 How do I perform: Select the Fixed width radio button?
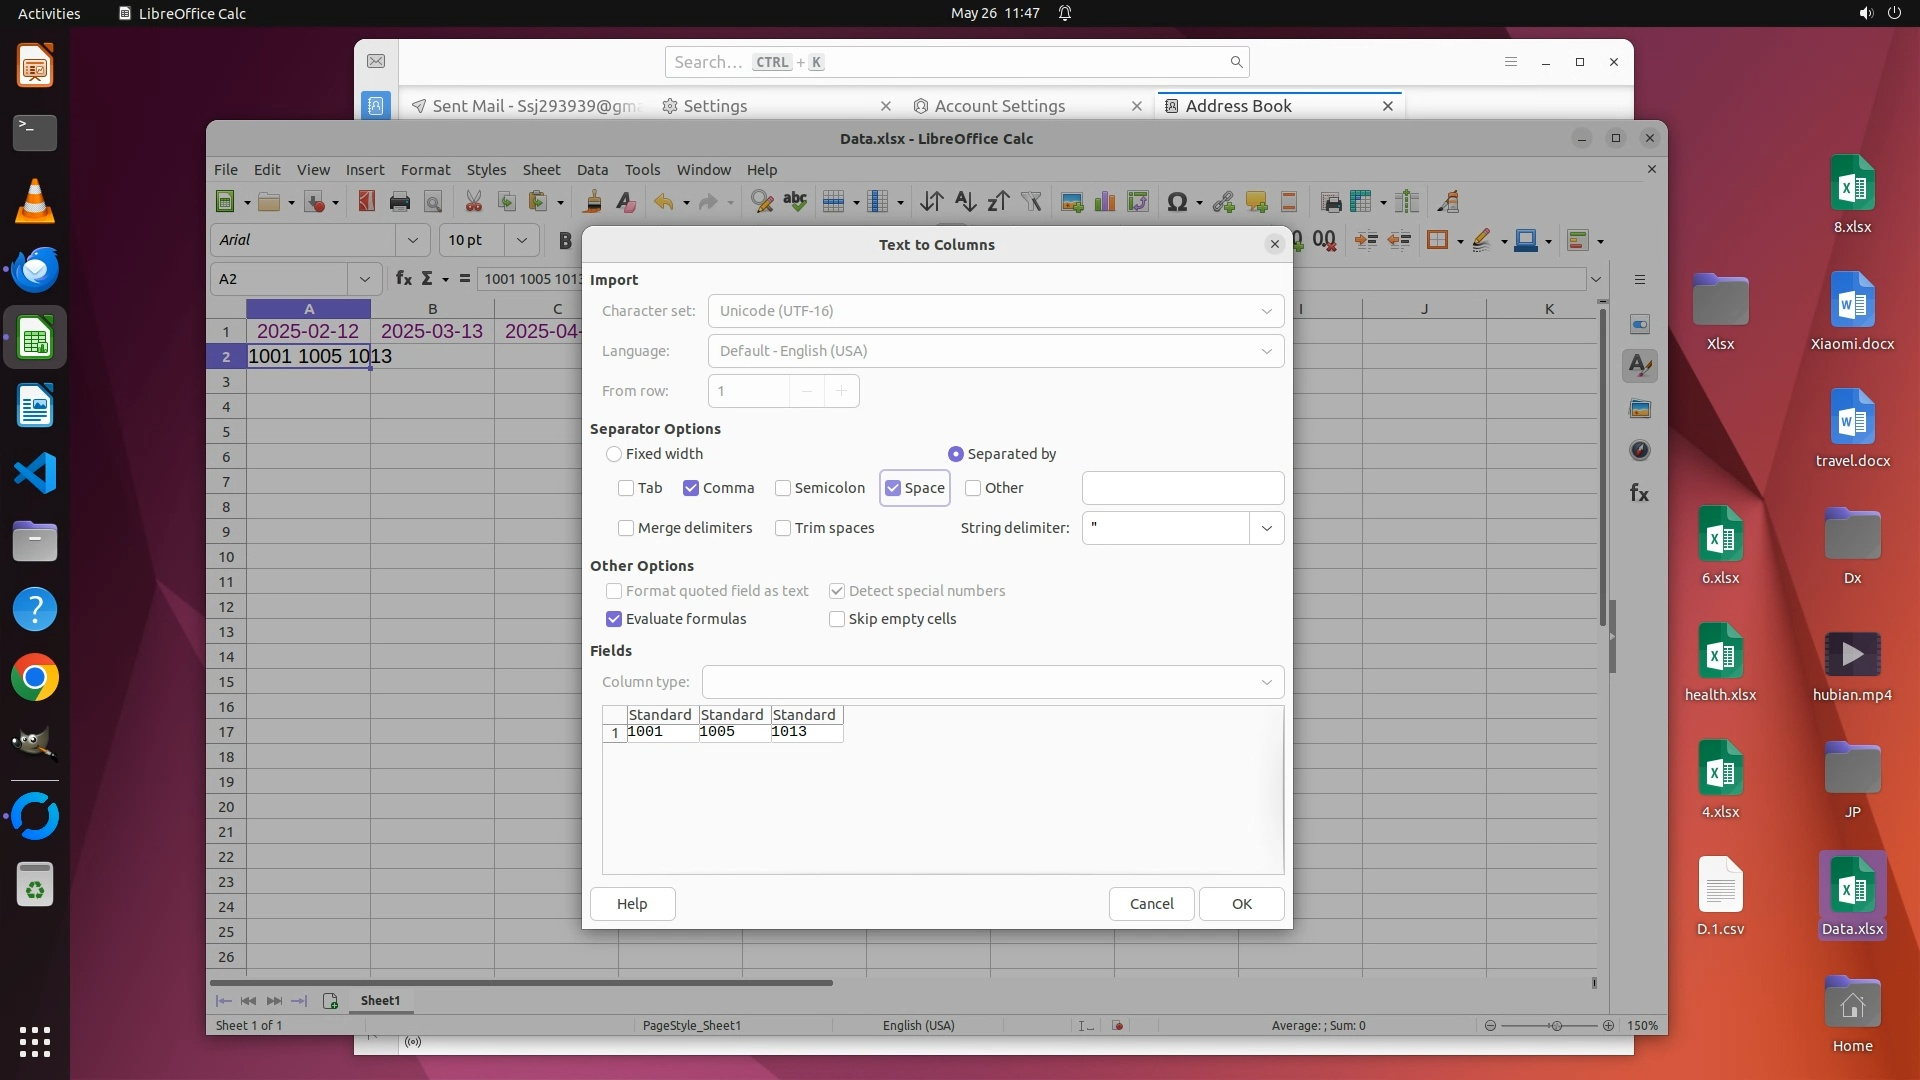pos(614,454)
